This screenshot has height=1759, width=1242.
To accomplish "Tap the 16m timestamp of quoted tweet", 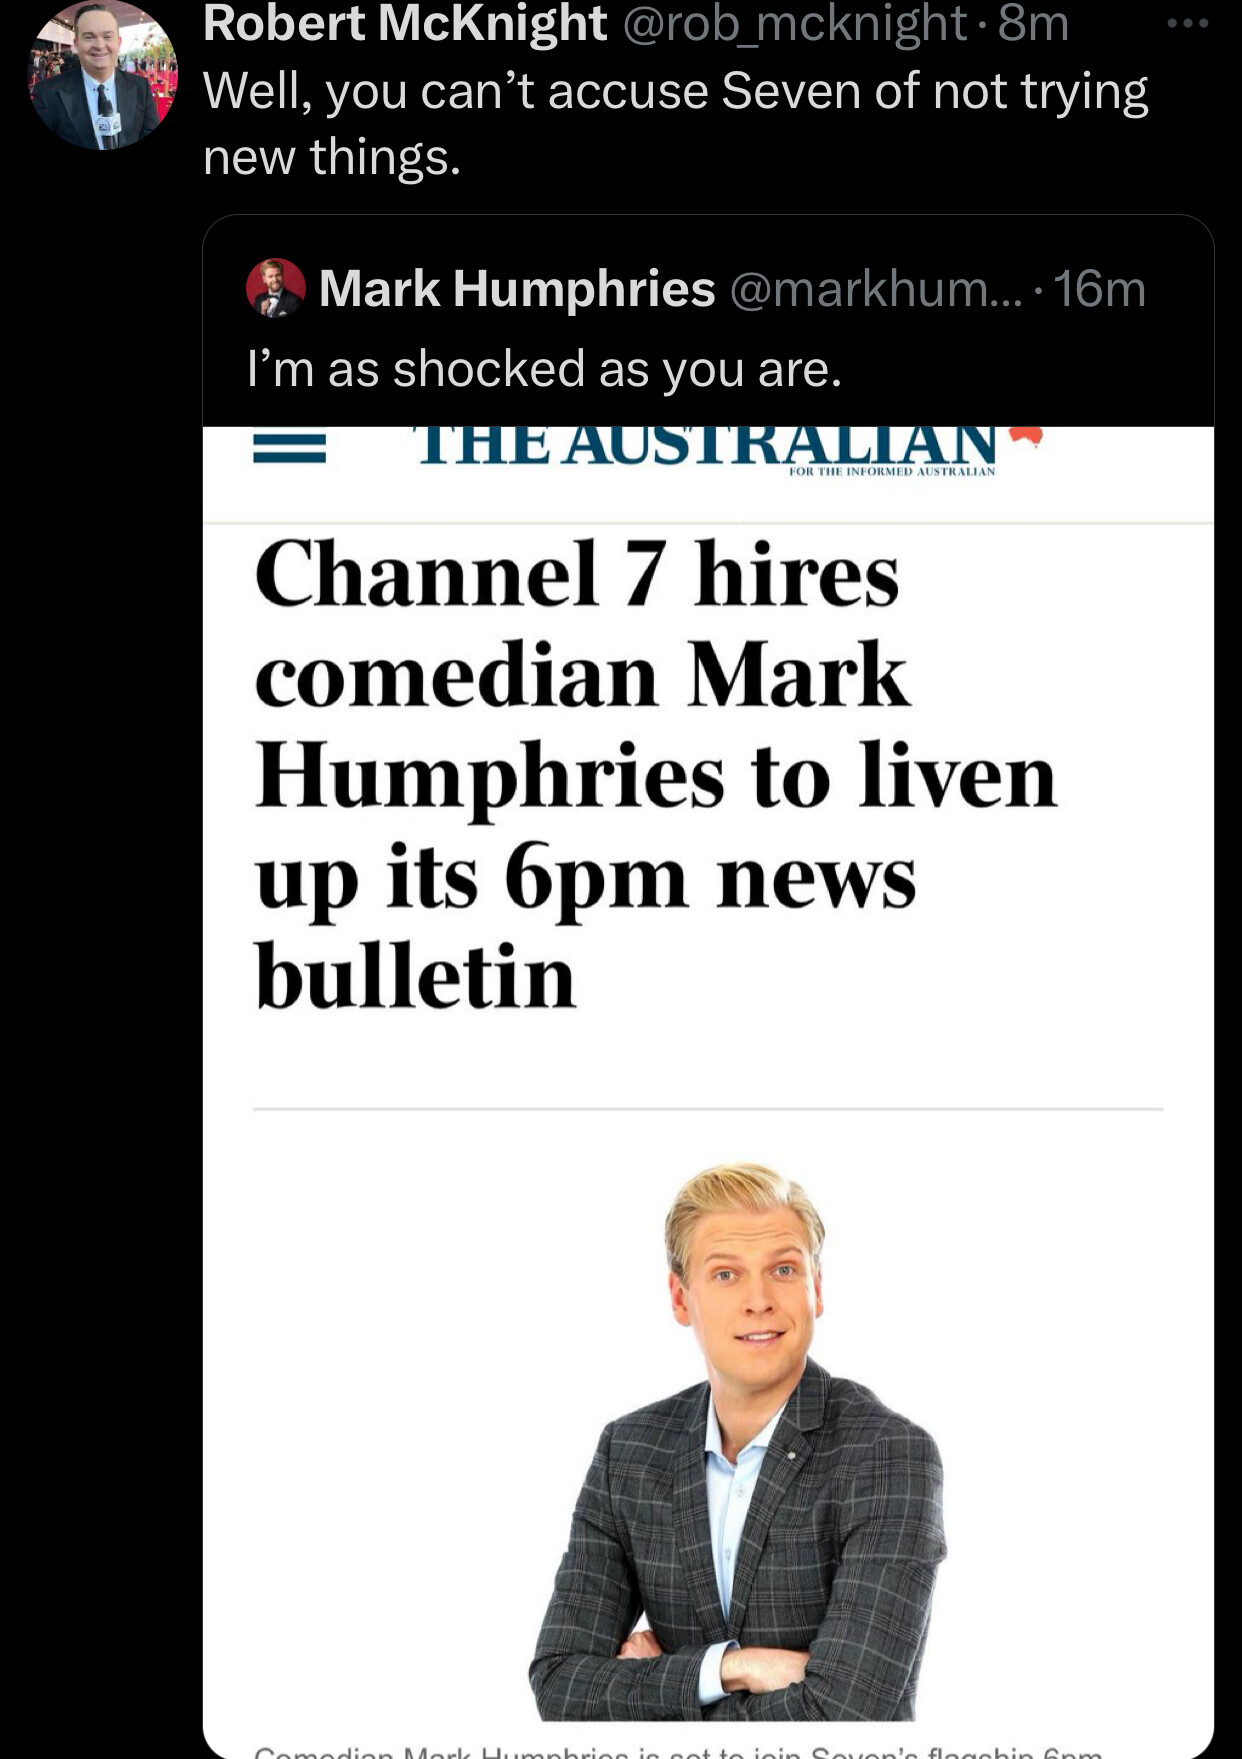I will click(1100, 289).
